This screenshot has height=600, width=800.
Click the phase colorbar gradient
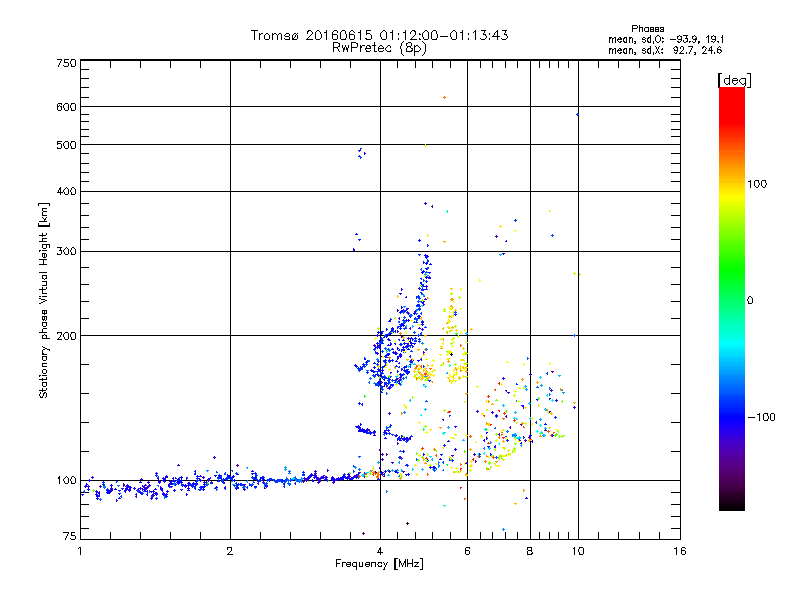coord(732,299)
